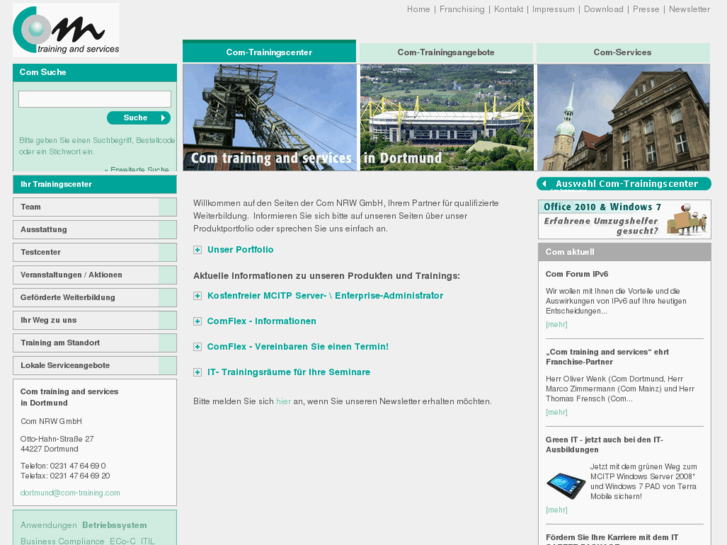The width and height of the screenshot is (727, 545).
Task: Open the Ausstattung menu item
Action: (x=95, y=230)
